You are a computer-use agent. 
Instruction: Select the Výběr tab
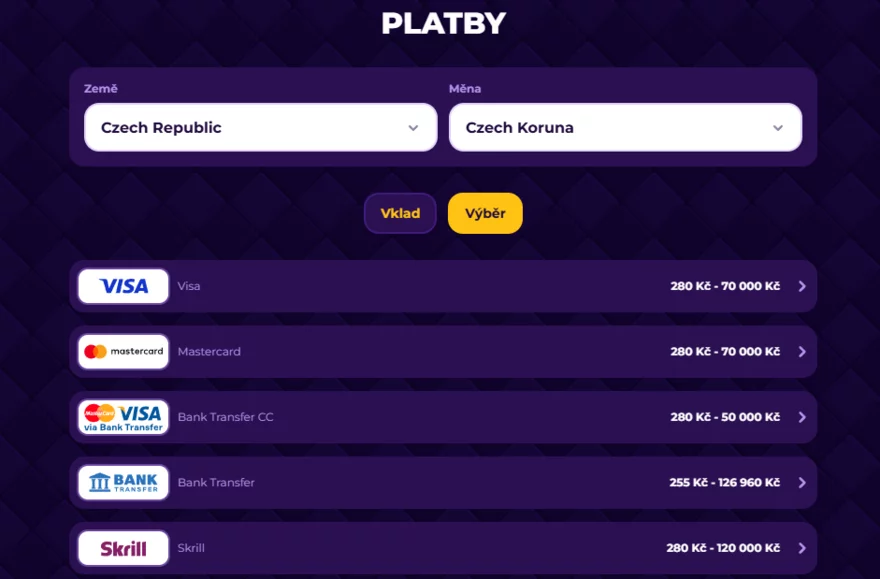[485, 213]
